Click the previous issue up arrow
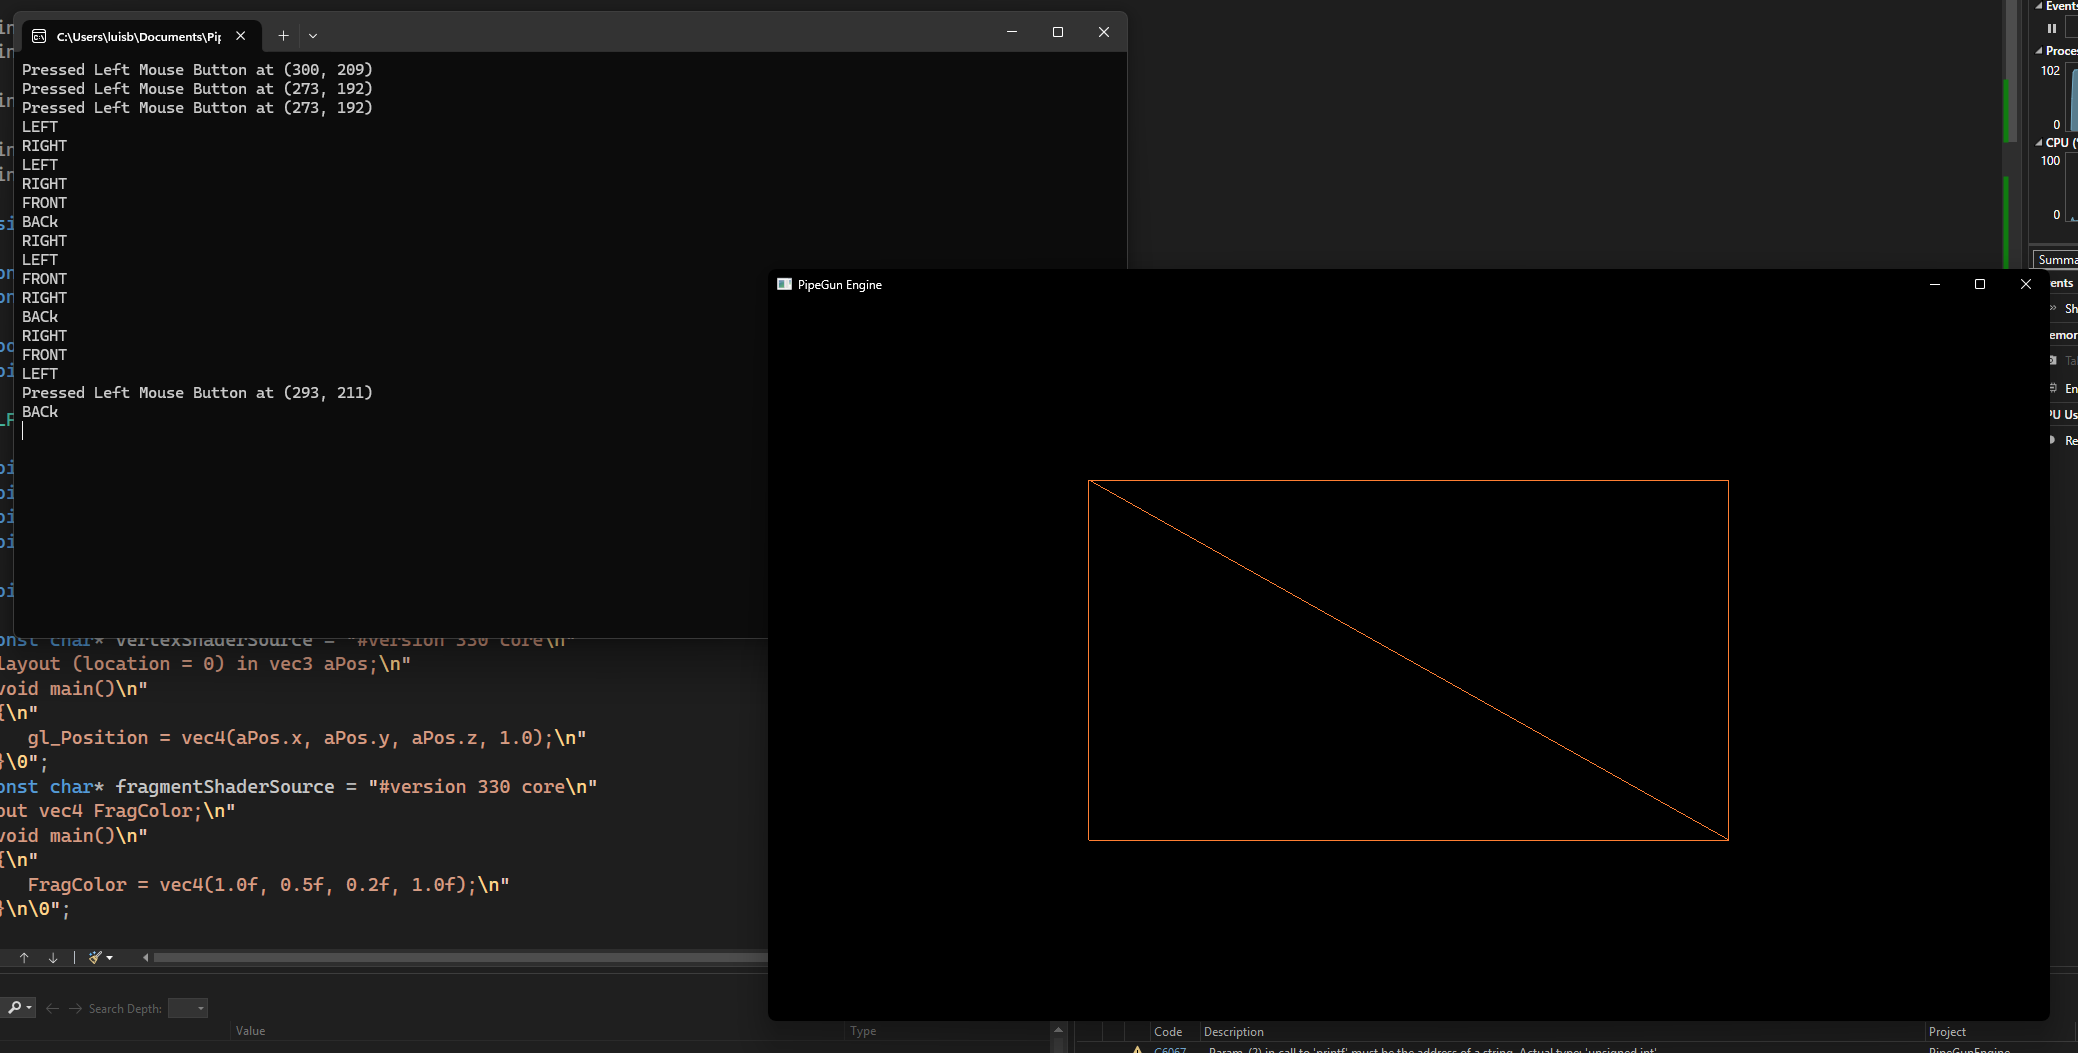Viewport: 2078px width, 1053px height. click(24, 957)
